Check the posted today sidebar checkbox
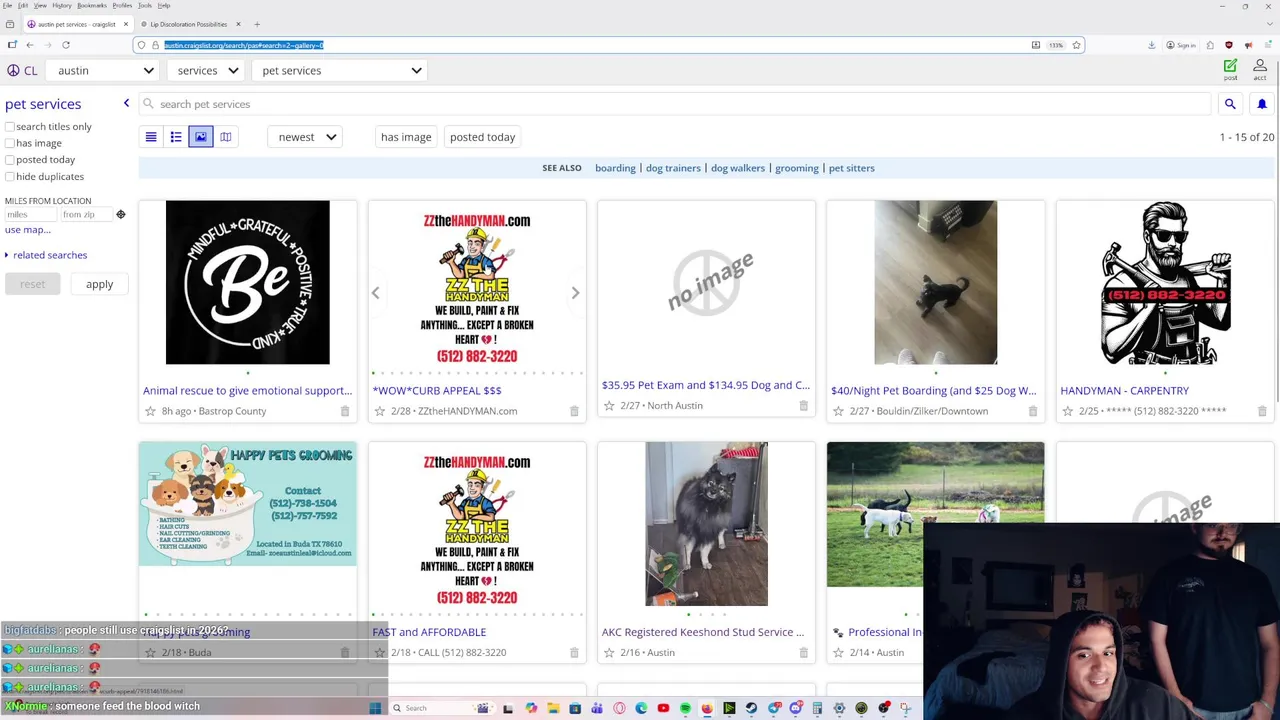1280x720 pixels. [10, 160]
